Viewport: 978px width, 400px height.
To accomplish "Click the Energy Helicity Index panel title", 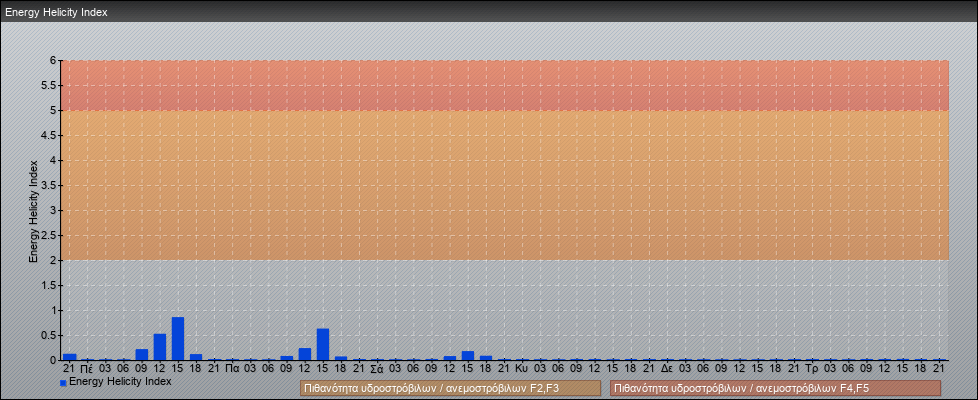I will coord(56,12).
